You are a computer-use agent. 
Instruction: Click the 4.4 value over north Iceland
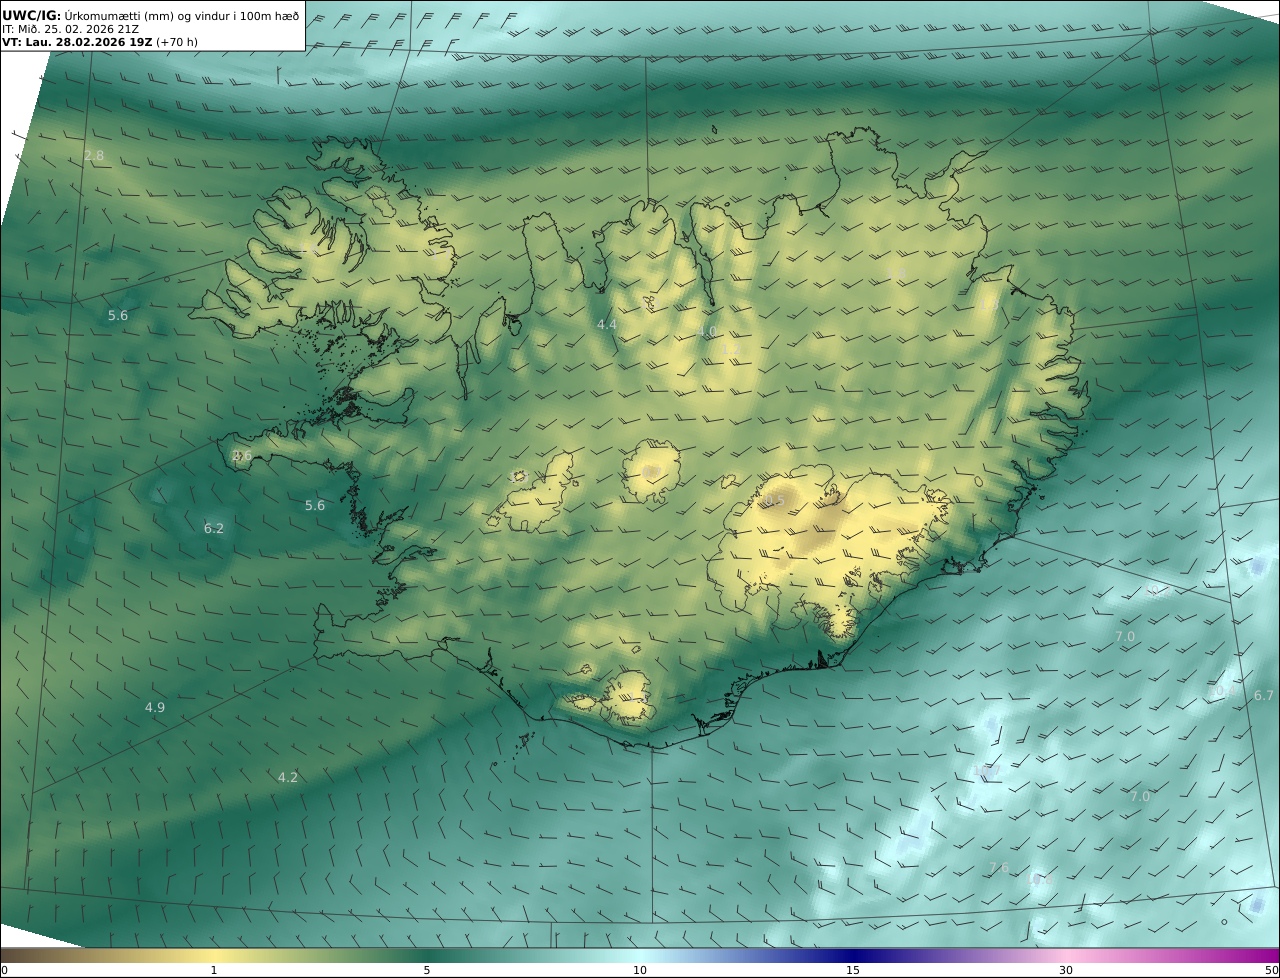607,325
